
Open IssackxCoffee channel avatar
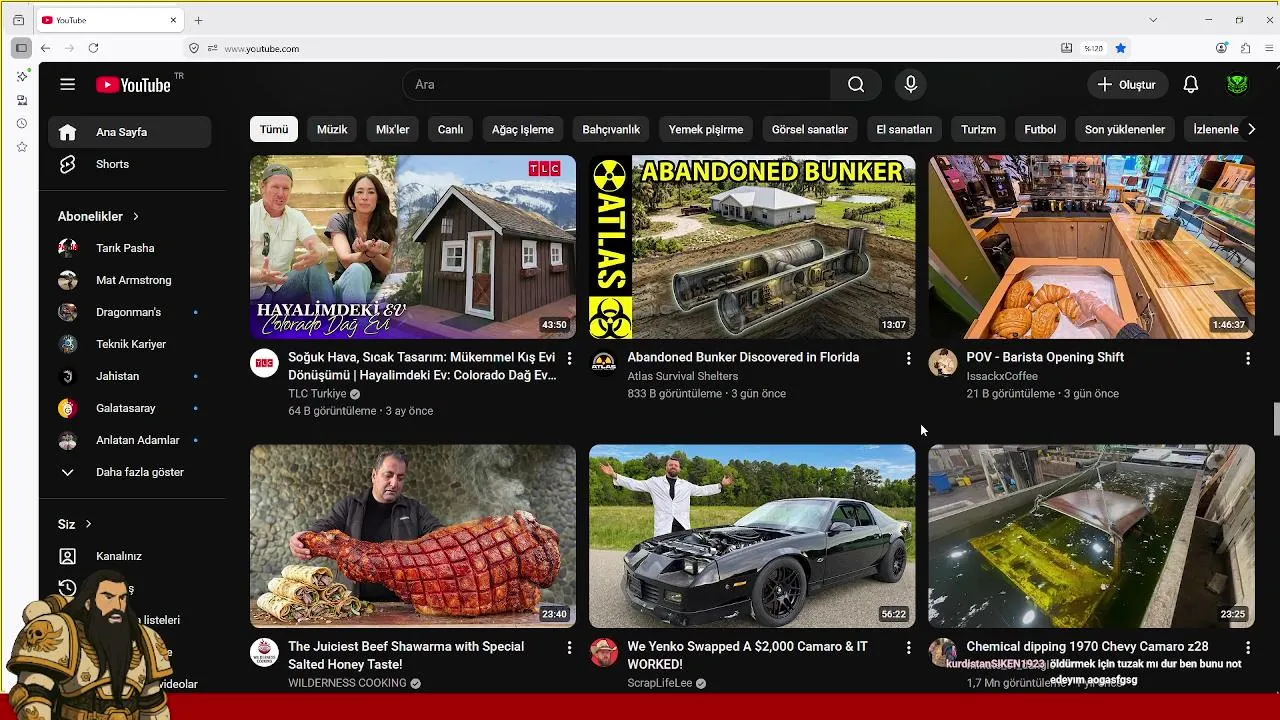tap(943, 362)
